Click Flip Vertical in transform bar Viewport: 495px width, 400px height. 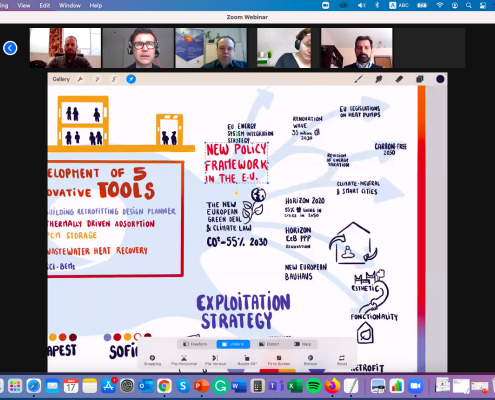215,360
